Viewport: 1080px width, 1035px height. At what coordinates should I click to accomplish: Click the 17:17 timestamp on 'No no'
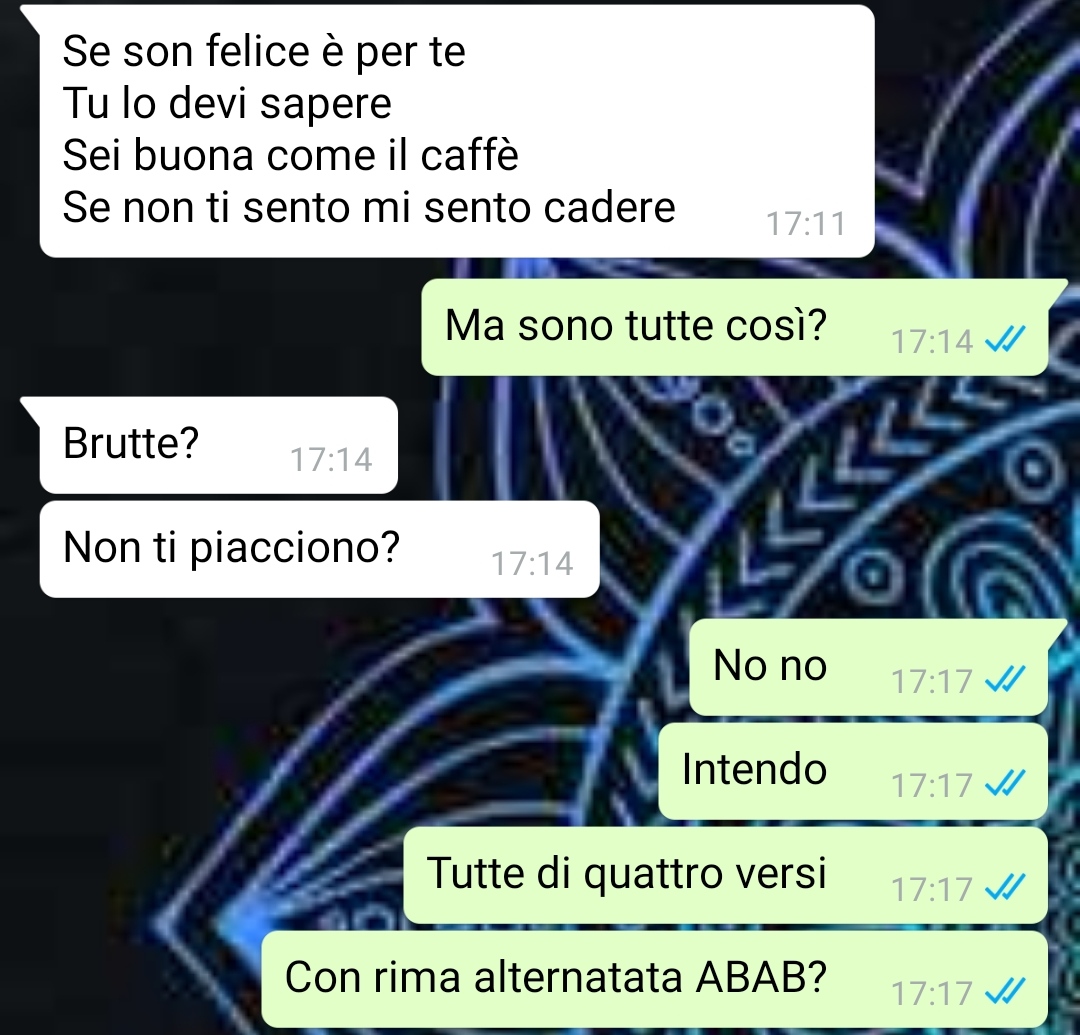click(x=931, y=681)
